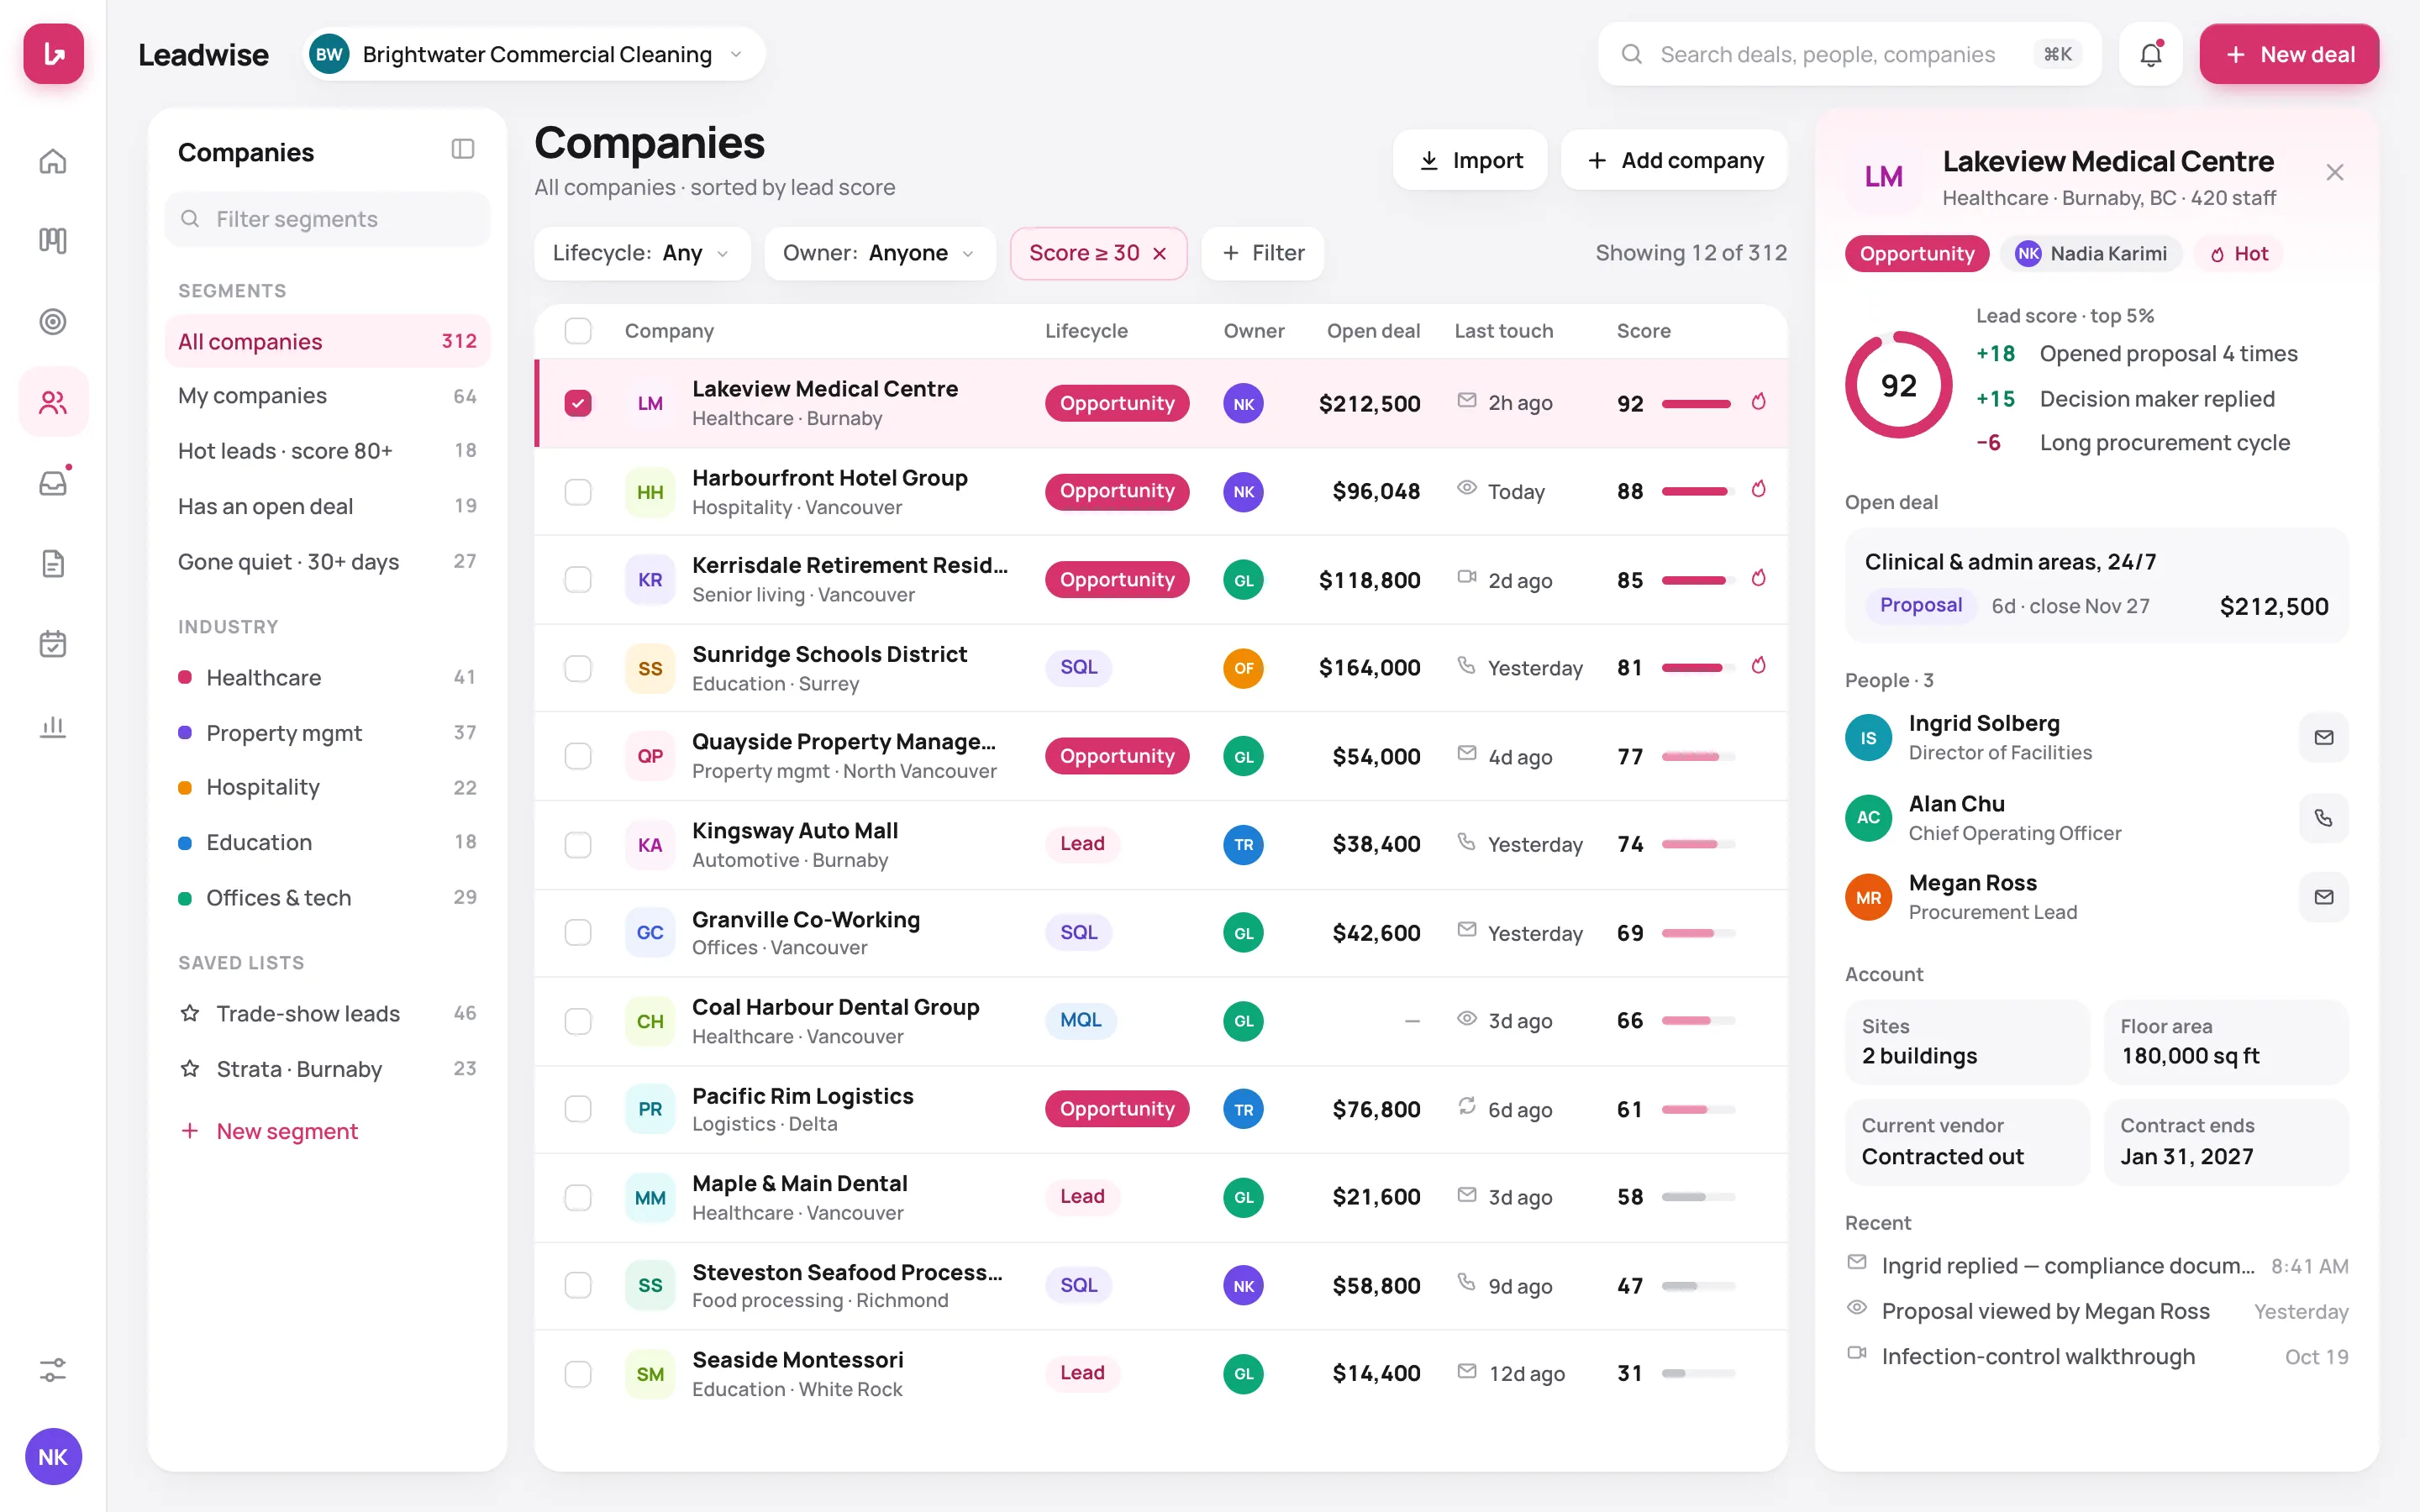2420x1512 pixels.
Task: Email Ingrid Solberg using envelope icon
Action: click(x=2323, y=737)
